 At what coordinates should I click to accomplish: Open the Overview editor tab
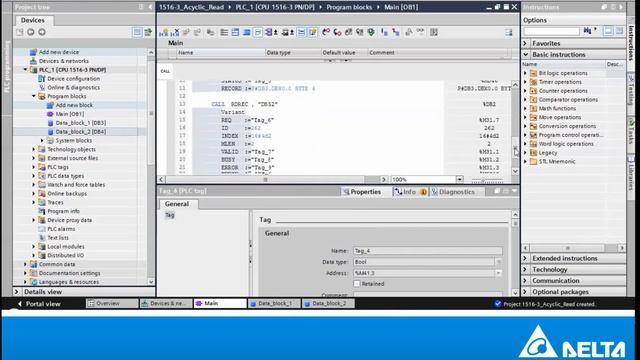point(111,304)
